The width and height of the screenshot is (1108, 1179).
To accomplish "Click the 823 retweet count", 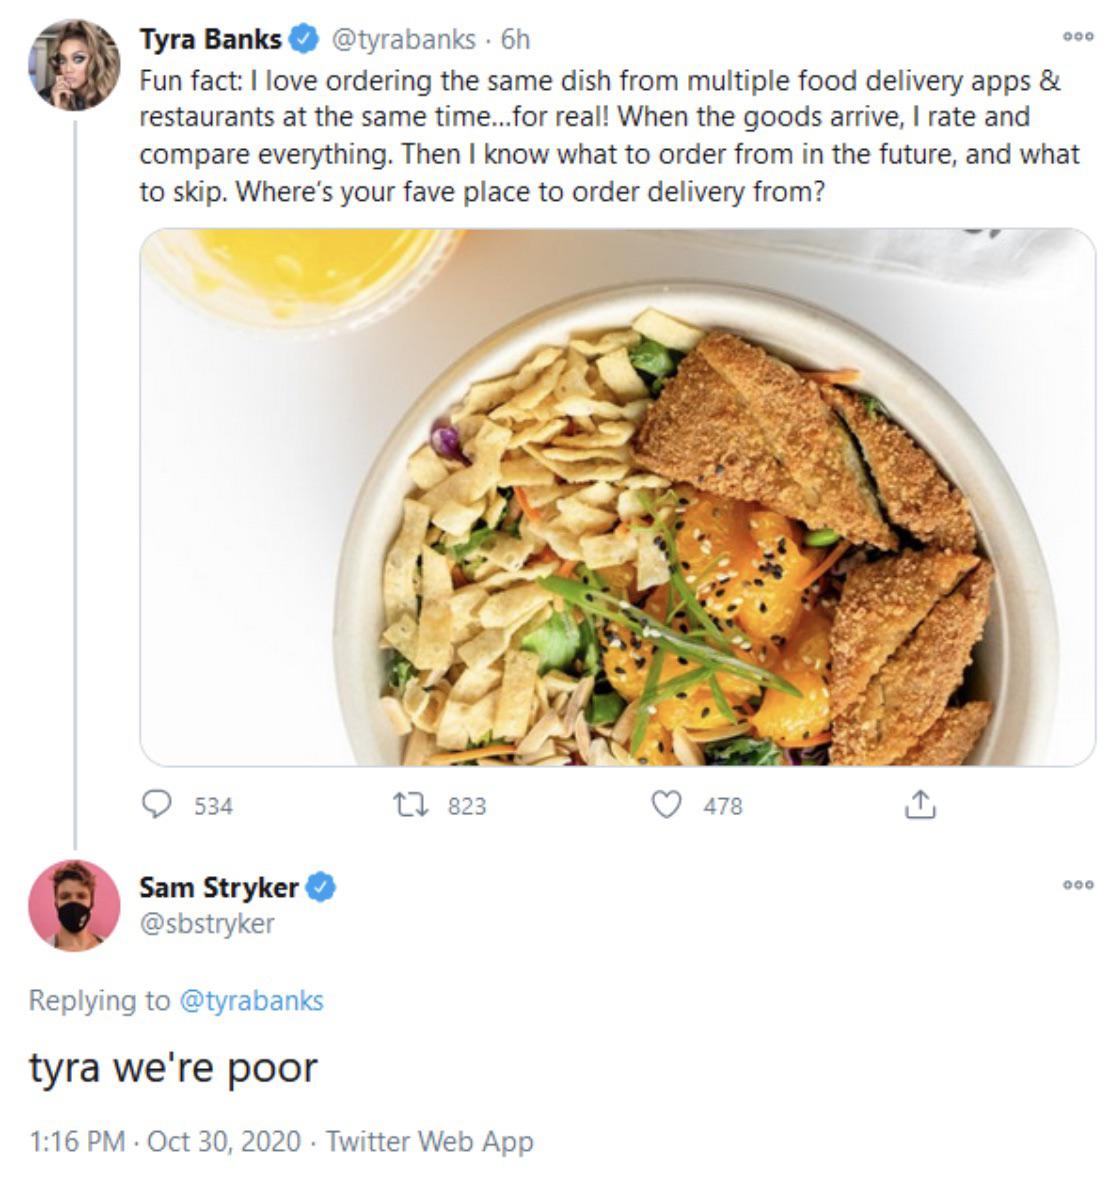I will tap(466, 806).
